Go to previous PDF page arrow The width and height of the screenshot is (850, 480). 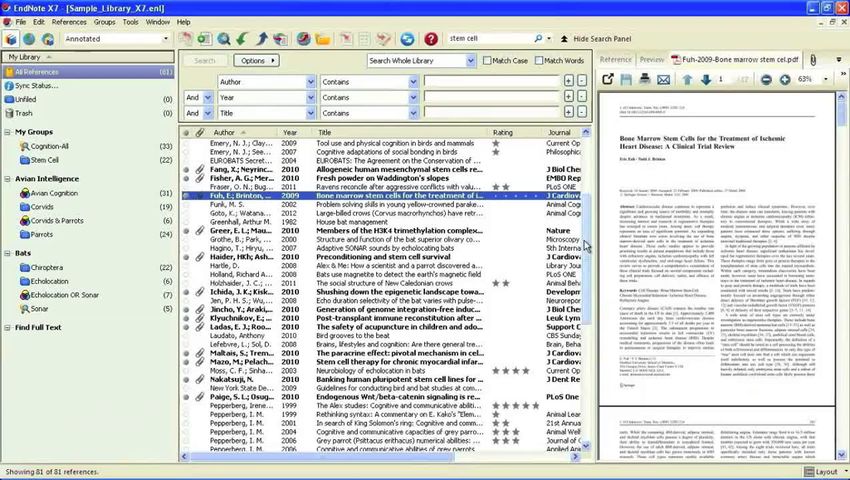pos(687,79)
